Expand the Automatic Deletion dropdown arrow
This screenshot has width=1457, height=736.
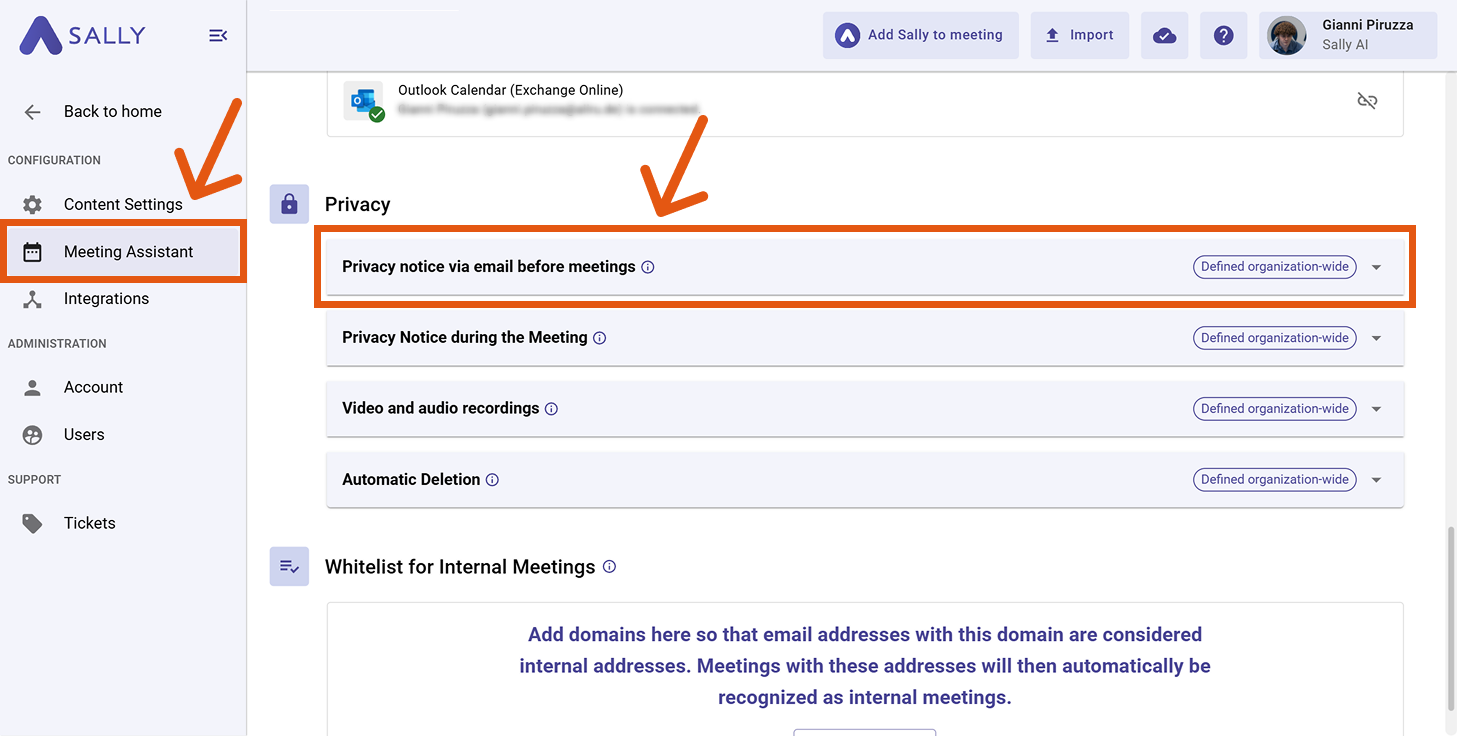coord(1376,480)
